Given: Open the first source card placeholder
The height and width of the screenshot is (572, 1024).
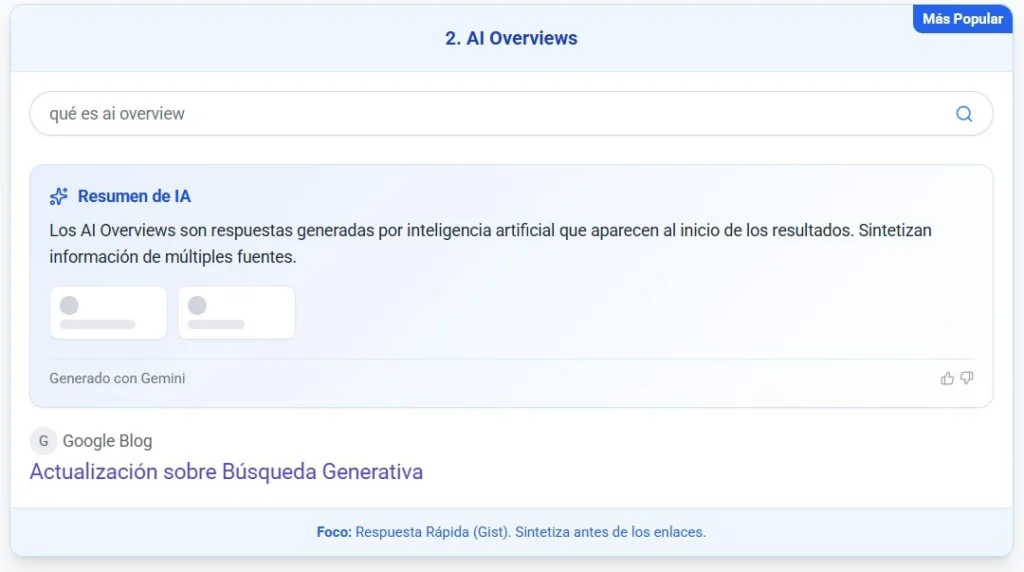Looking at the screenshot, I should [108, 313].
